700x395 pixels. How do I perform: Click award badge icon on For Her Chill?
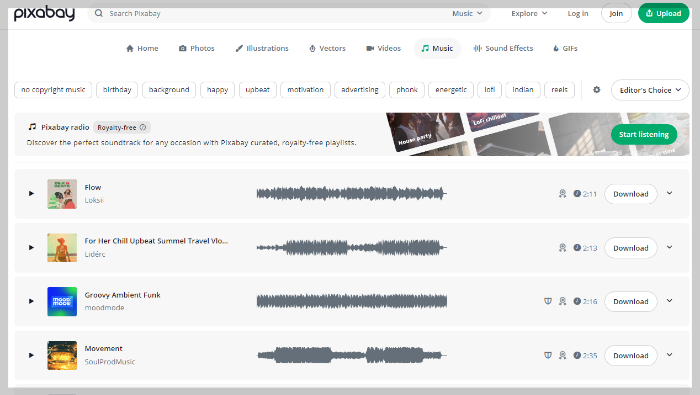coord(562,248)
